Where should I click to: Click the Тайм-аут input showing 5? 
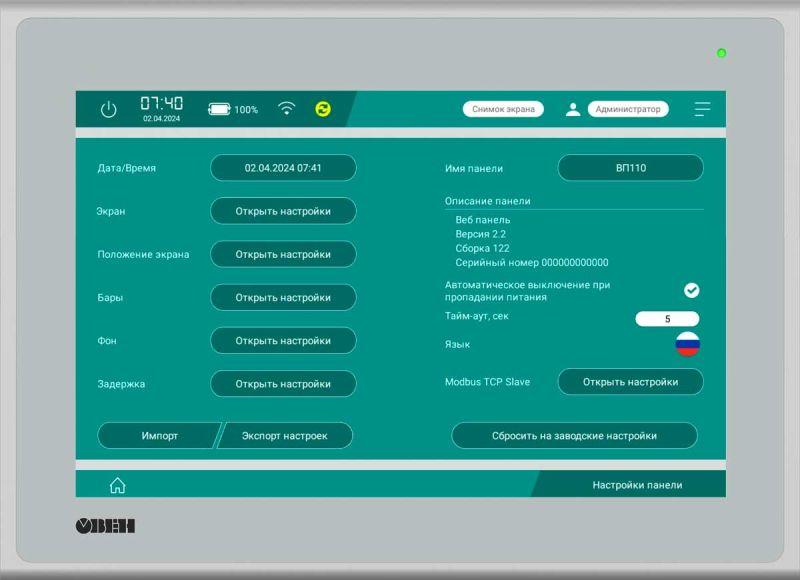point(668,317)
